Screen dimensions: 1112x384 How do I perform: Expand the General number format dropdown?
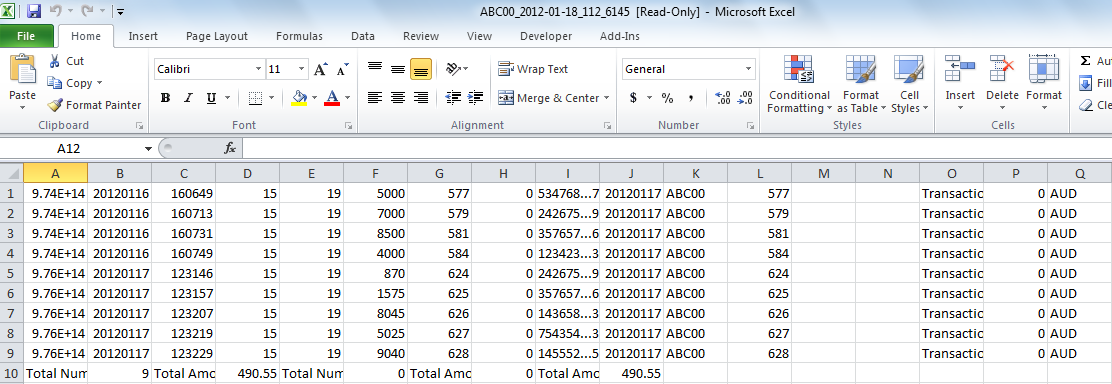point(748,70)
